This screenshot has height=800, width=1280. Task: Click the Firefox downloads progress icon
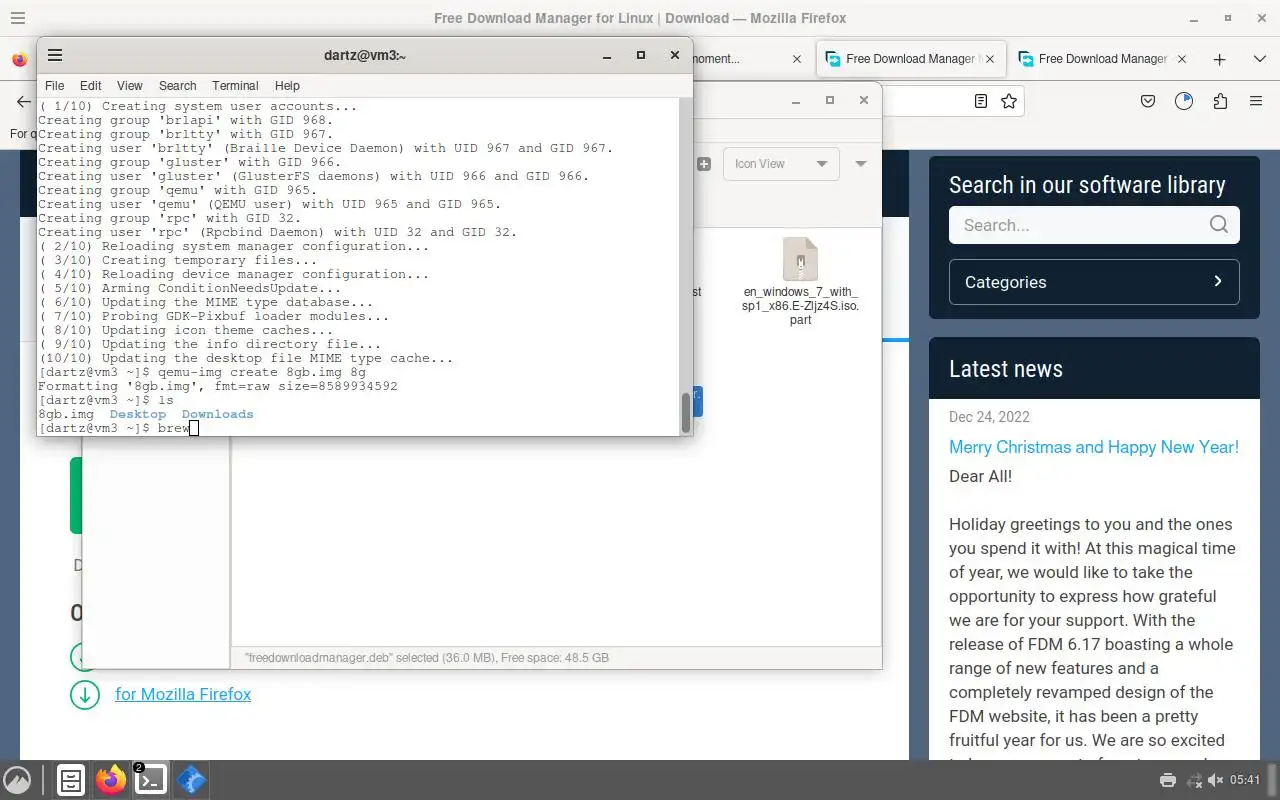[1184, 101]
